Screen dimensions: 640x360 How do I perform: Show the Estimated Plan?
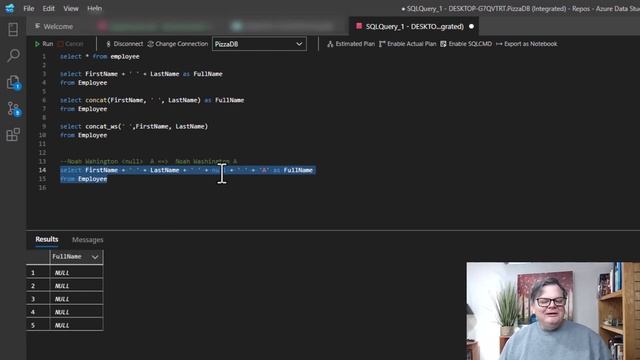pyautogui.click(x=351, y=44)
